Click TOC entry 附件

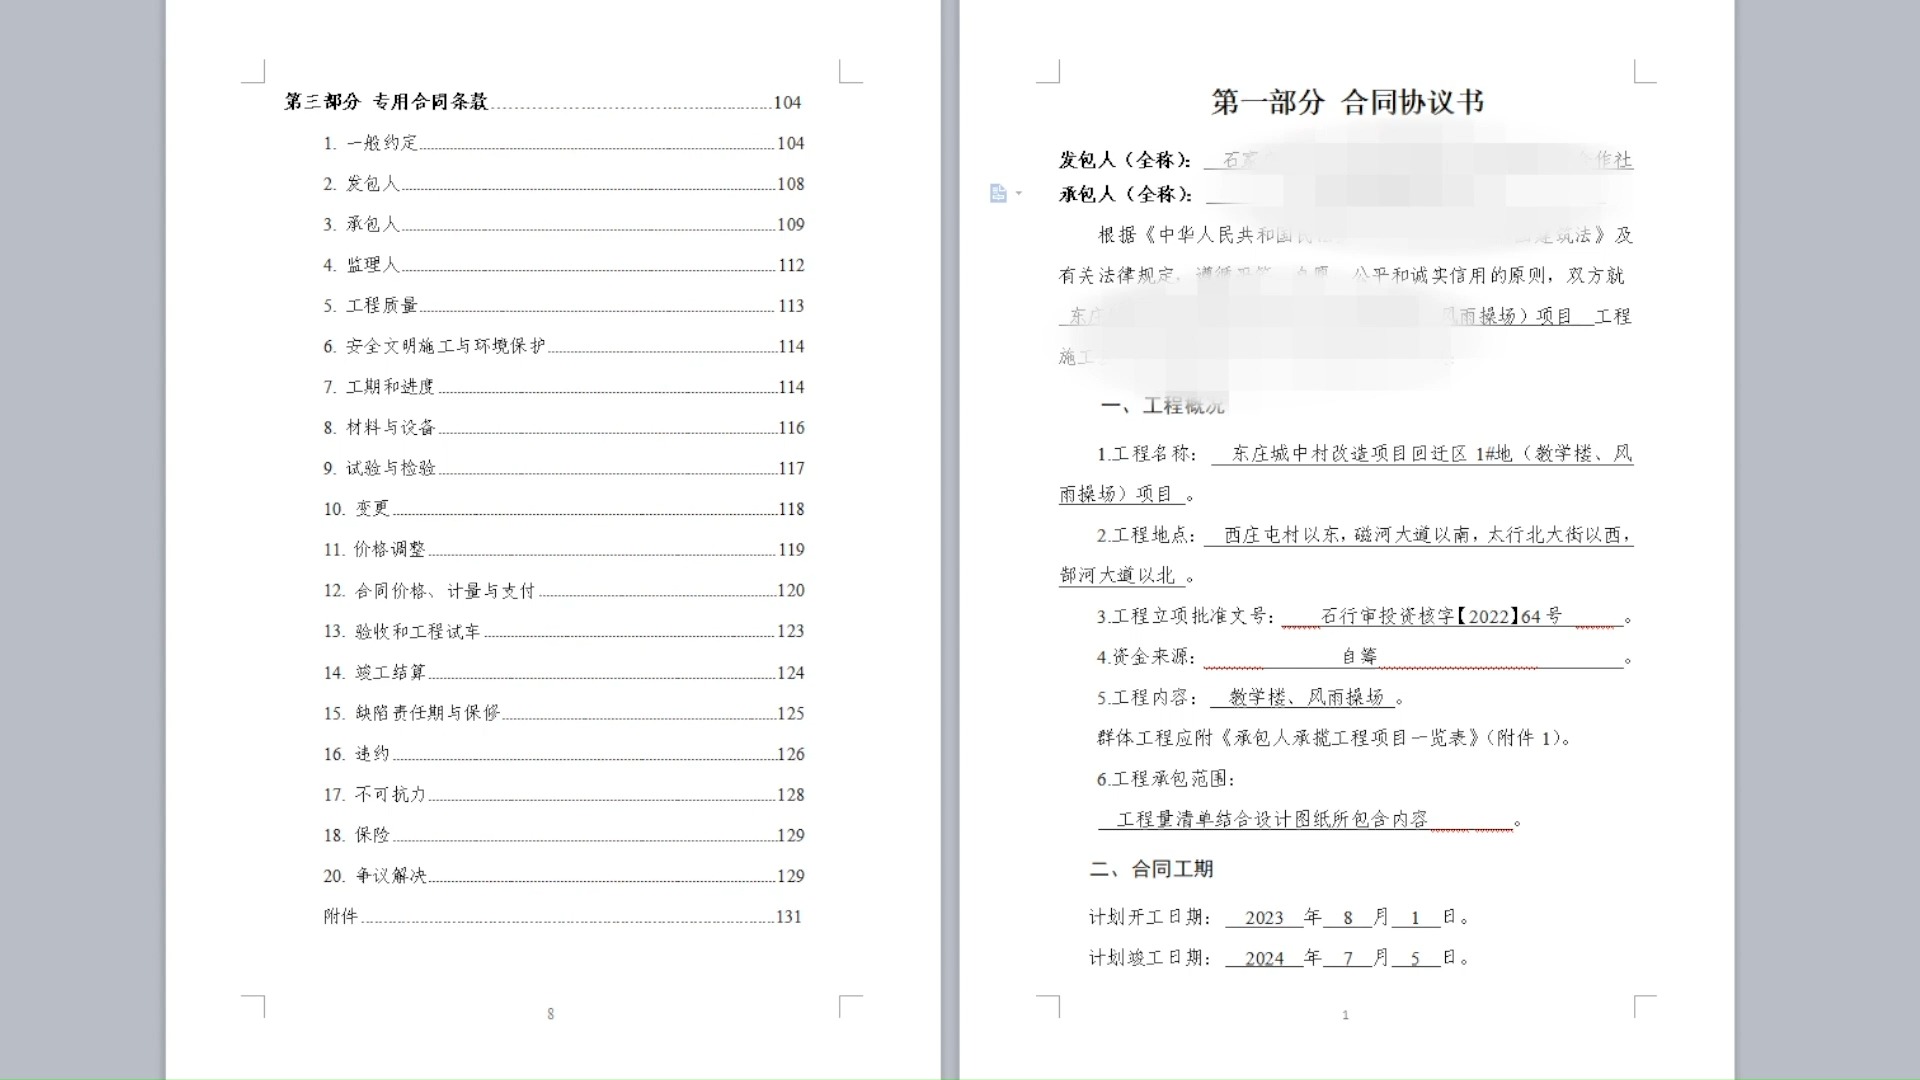(563, 917)
